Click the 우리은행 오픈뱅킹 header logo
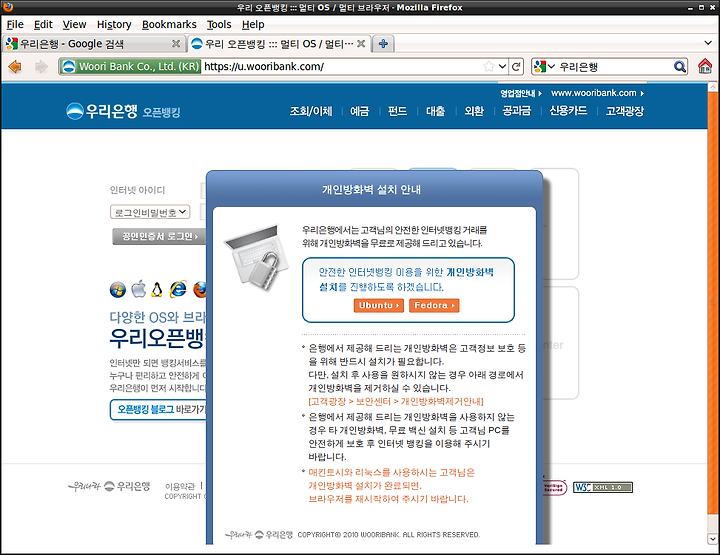Screen dimensions: 720x555 (x=123, y=111)
